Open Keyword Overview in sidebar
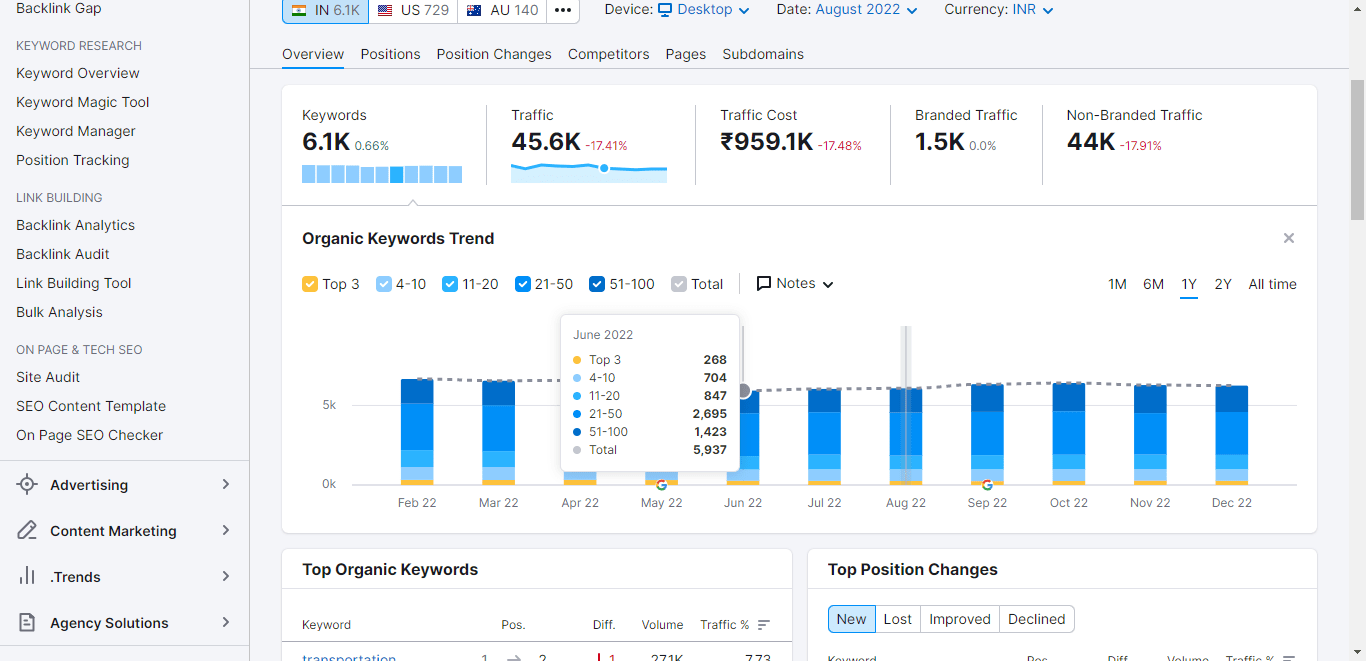The height and width of the screenshot is (661, 1366). (78, 73)
